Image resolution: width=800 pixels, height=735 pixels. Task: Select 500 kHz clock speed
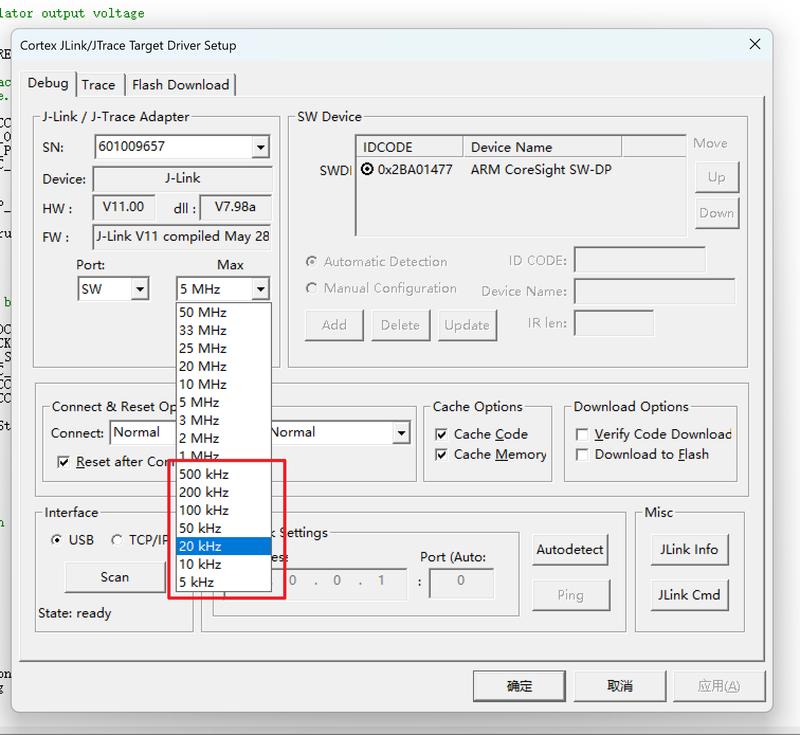[223, 474]
